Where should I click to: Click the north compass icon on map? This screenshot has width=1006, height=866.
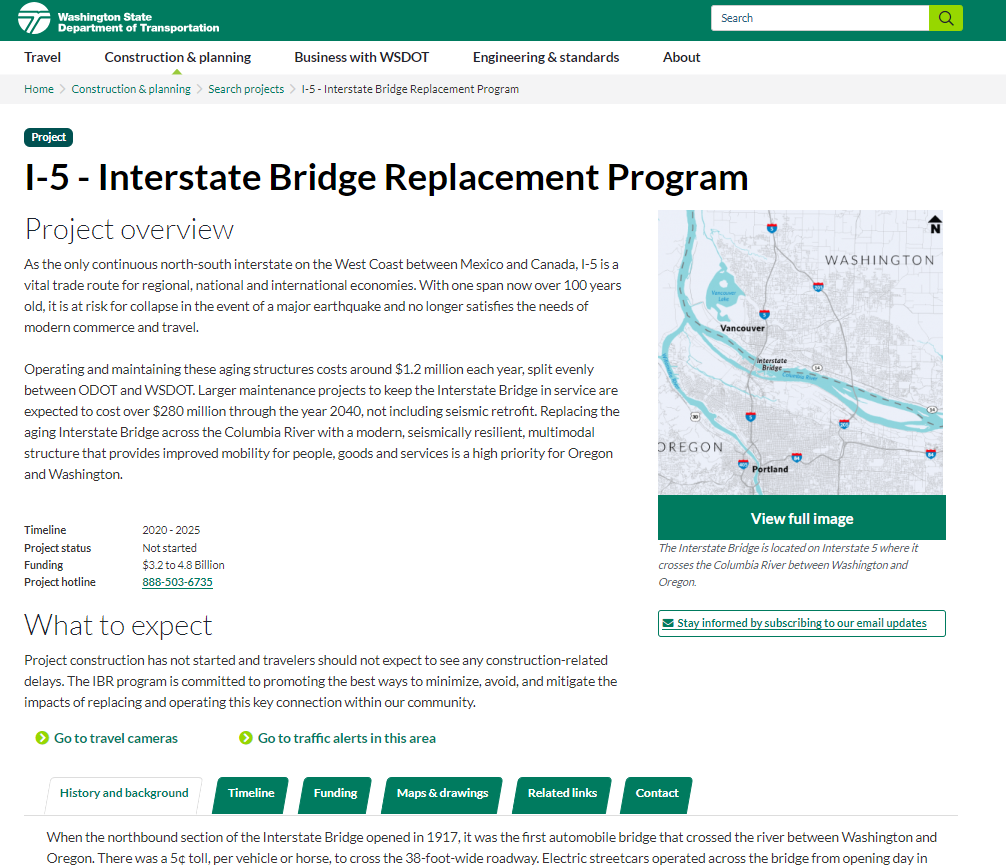point(935,224)
